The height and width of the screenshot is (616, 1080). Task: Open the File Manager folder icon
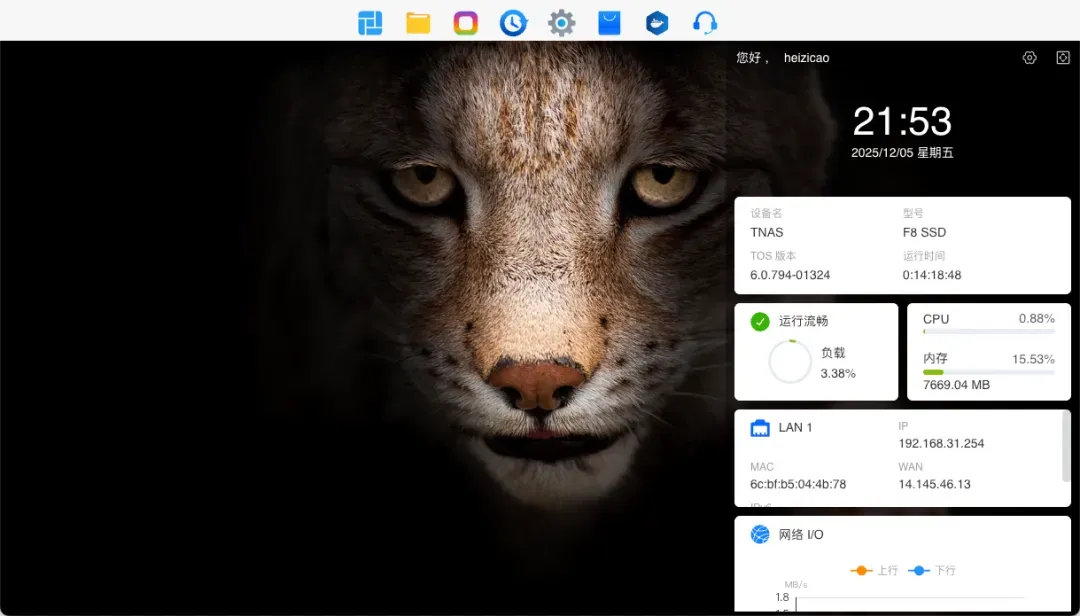point(418,23)
